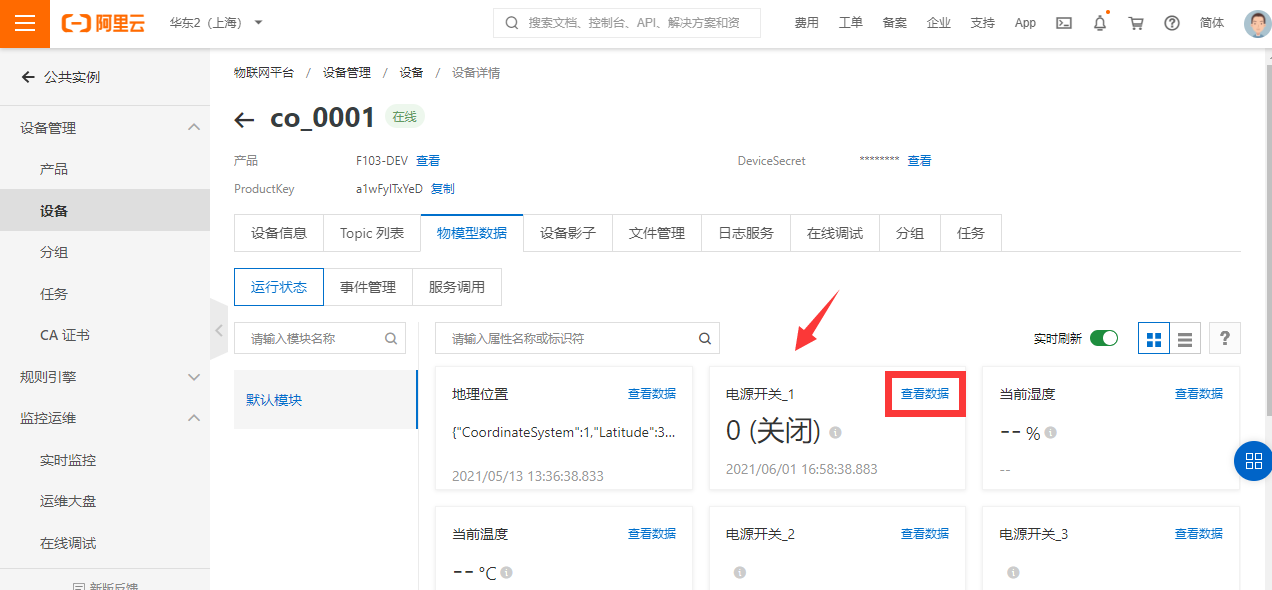Collapse the 监控运维 sidebar section
This screenshot has width=1272, height=590.
point(105,418)
